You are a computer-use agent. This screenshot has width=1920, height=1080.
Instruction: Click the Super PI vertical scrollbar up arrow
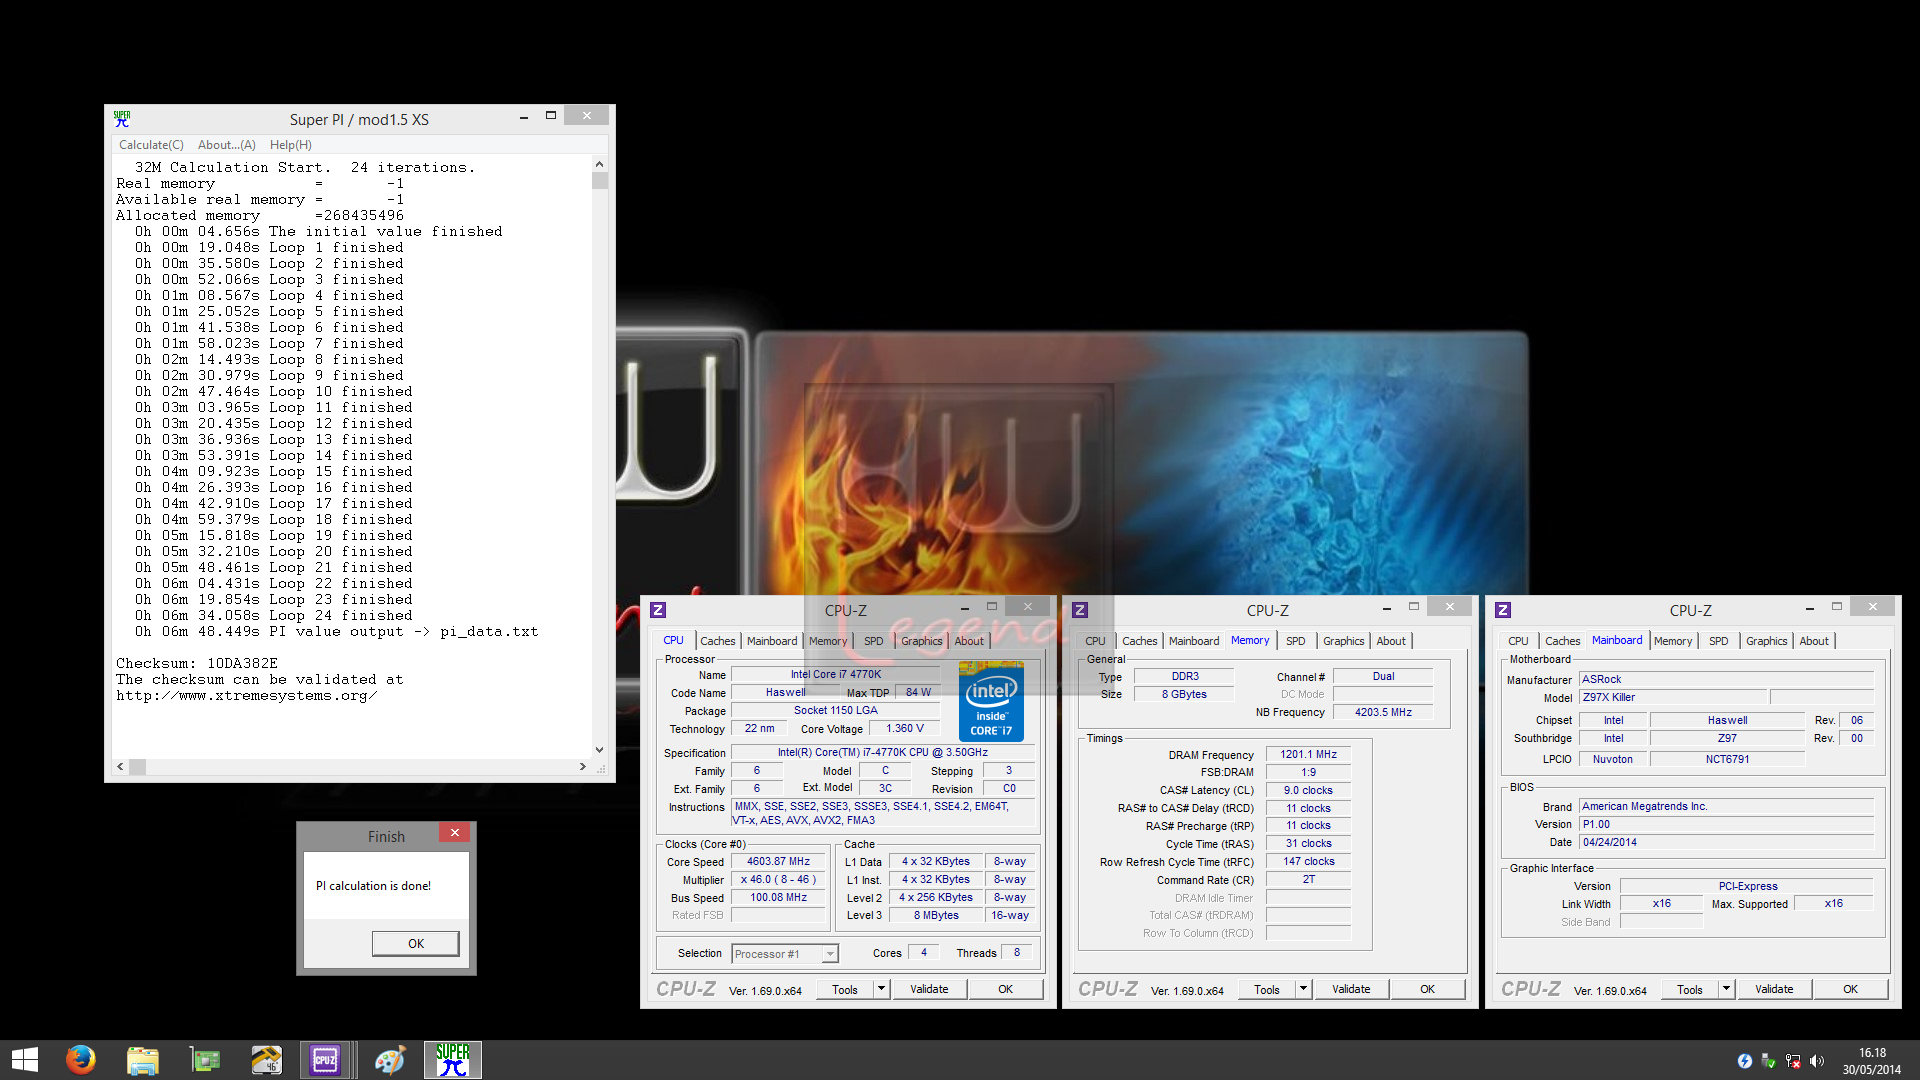pos(599,164)
